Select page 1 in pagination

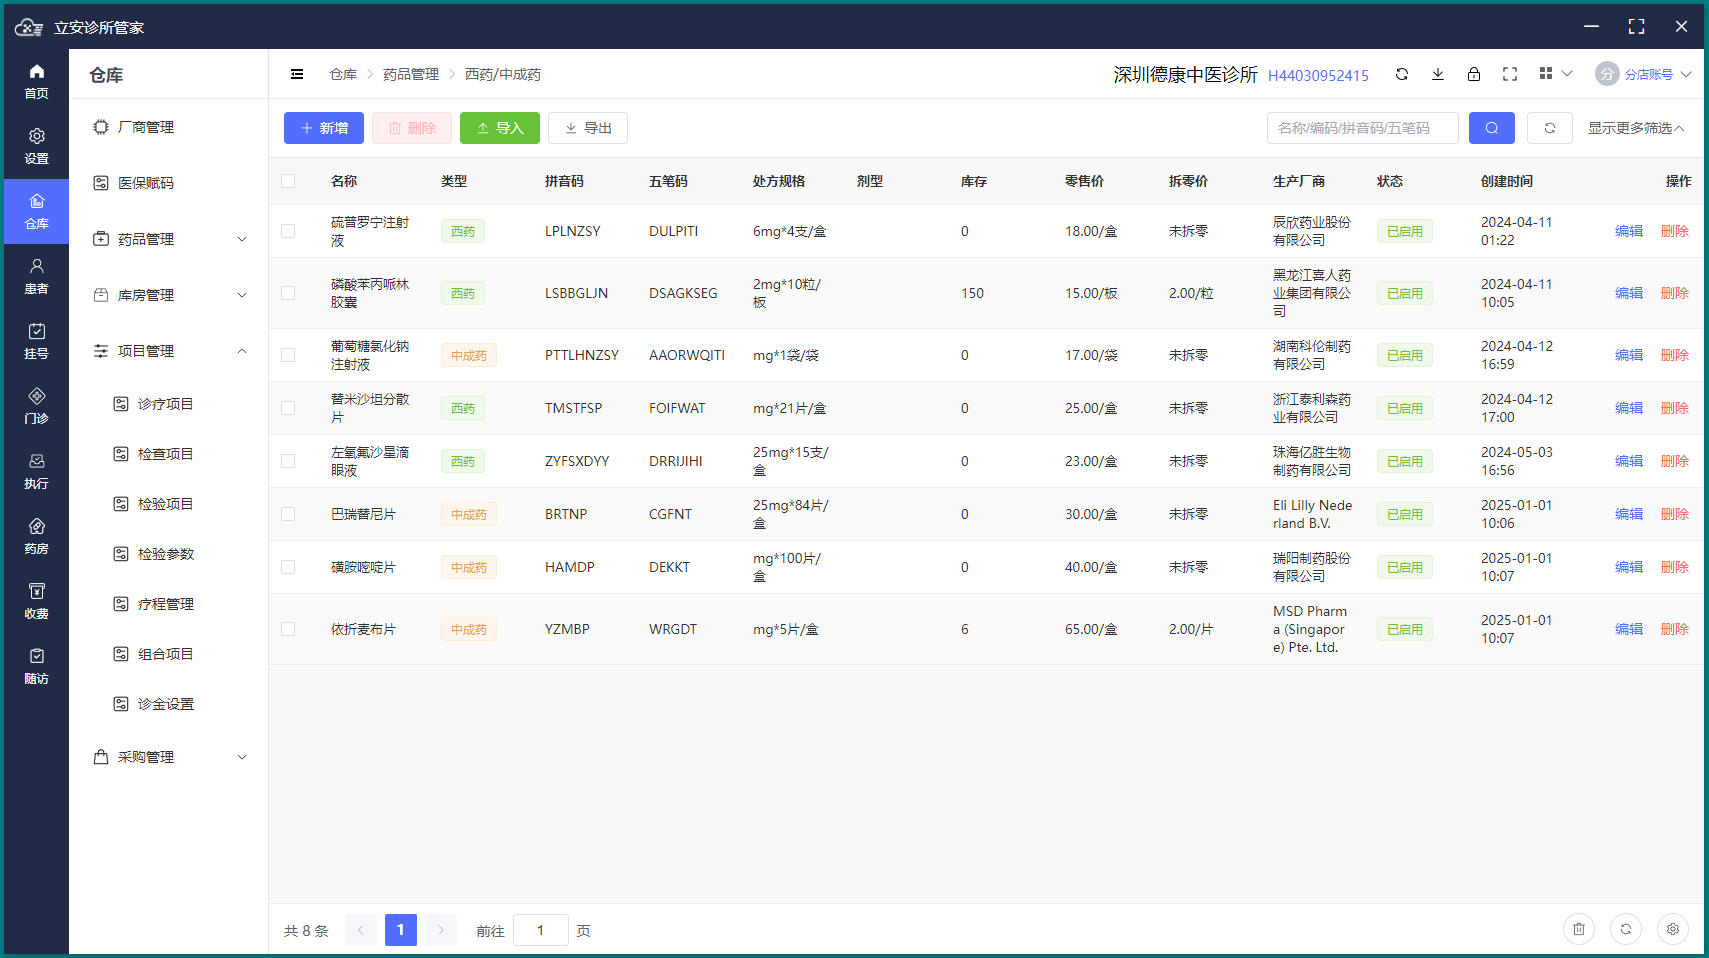[401, 930]
